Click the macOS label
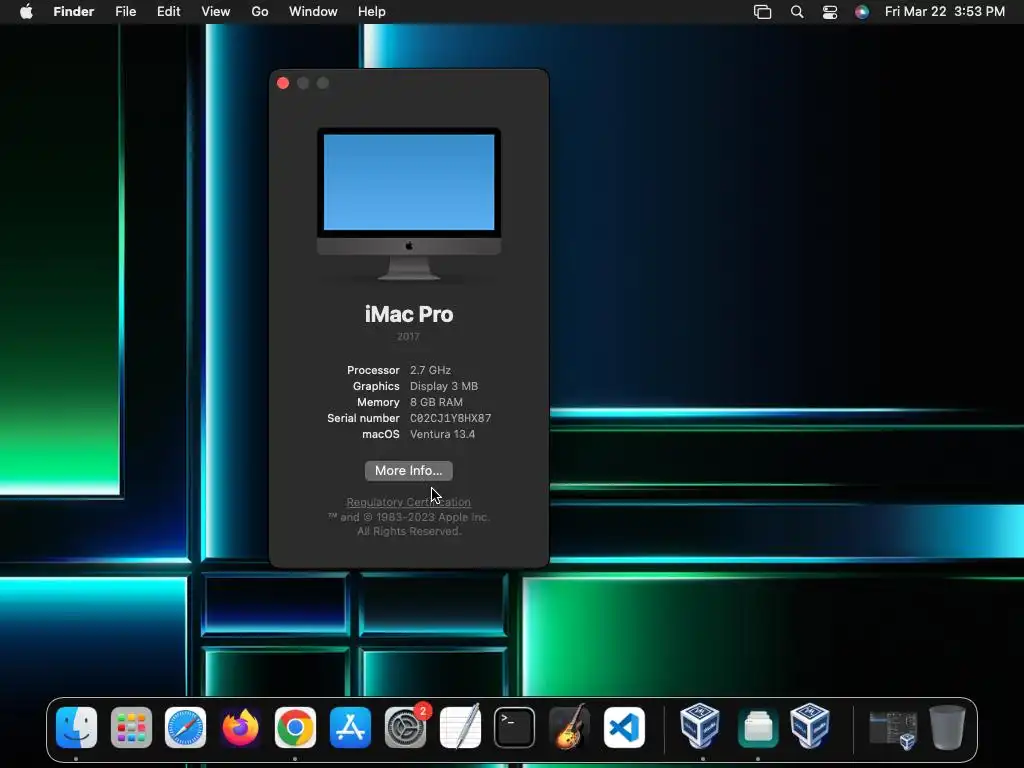 pyautogui.click(x=381, y=434)
